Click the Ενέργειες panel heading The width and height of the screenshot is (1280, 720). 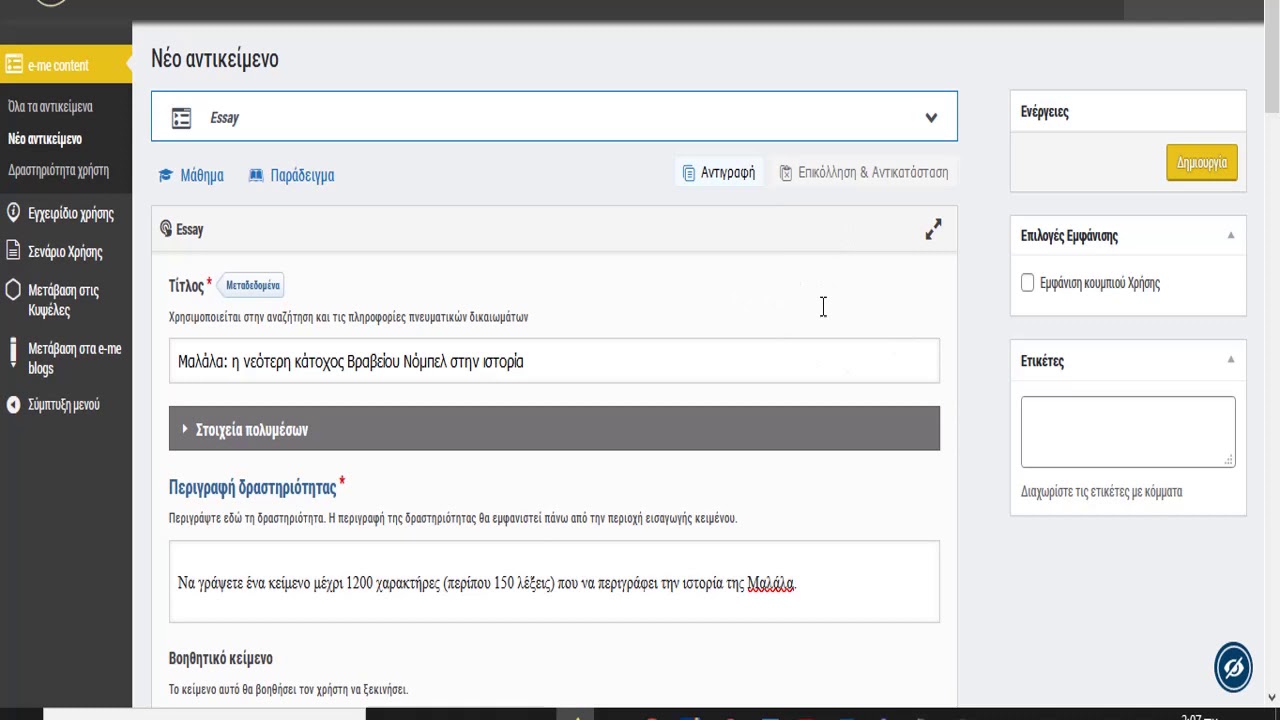coord(1045,112)
